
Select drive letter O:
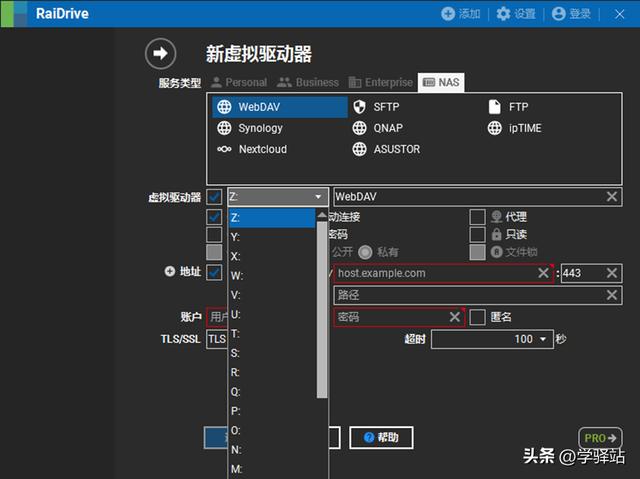pos(271,430)
